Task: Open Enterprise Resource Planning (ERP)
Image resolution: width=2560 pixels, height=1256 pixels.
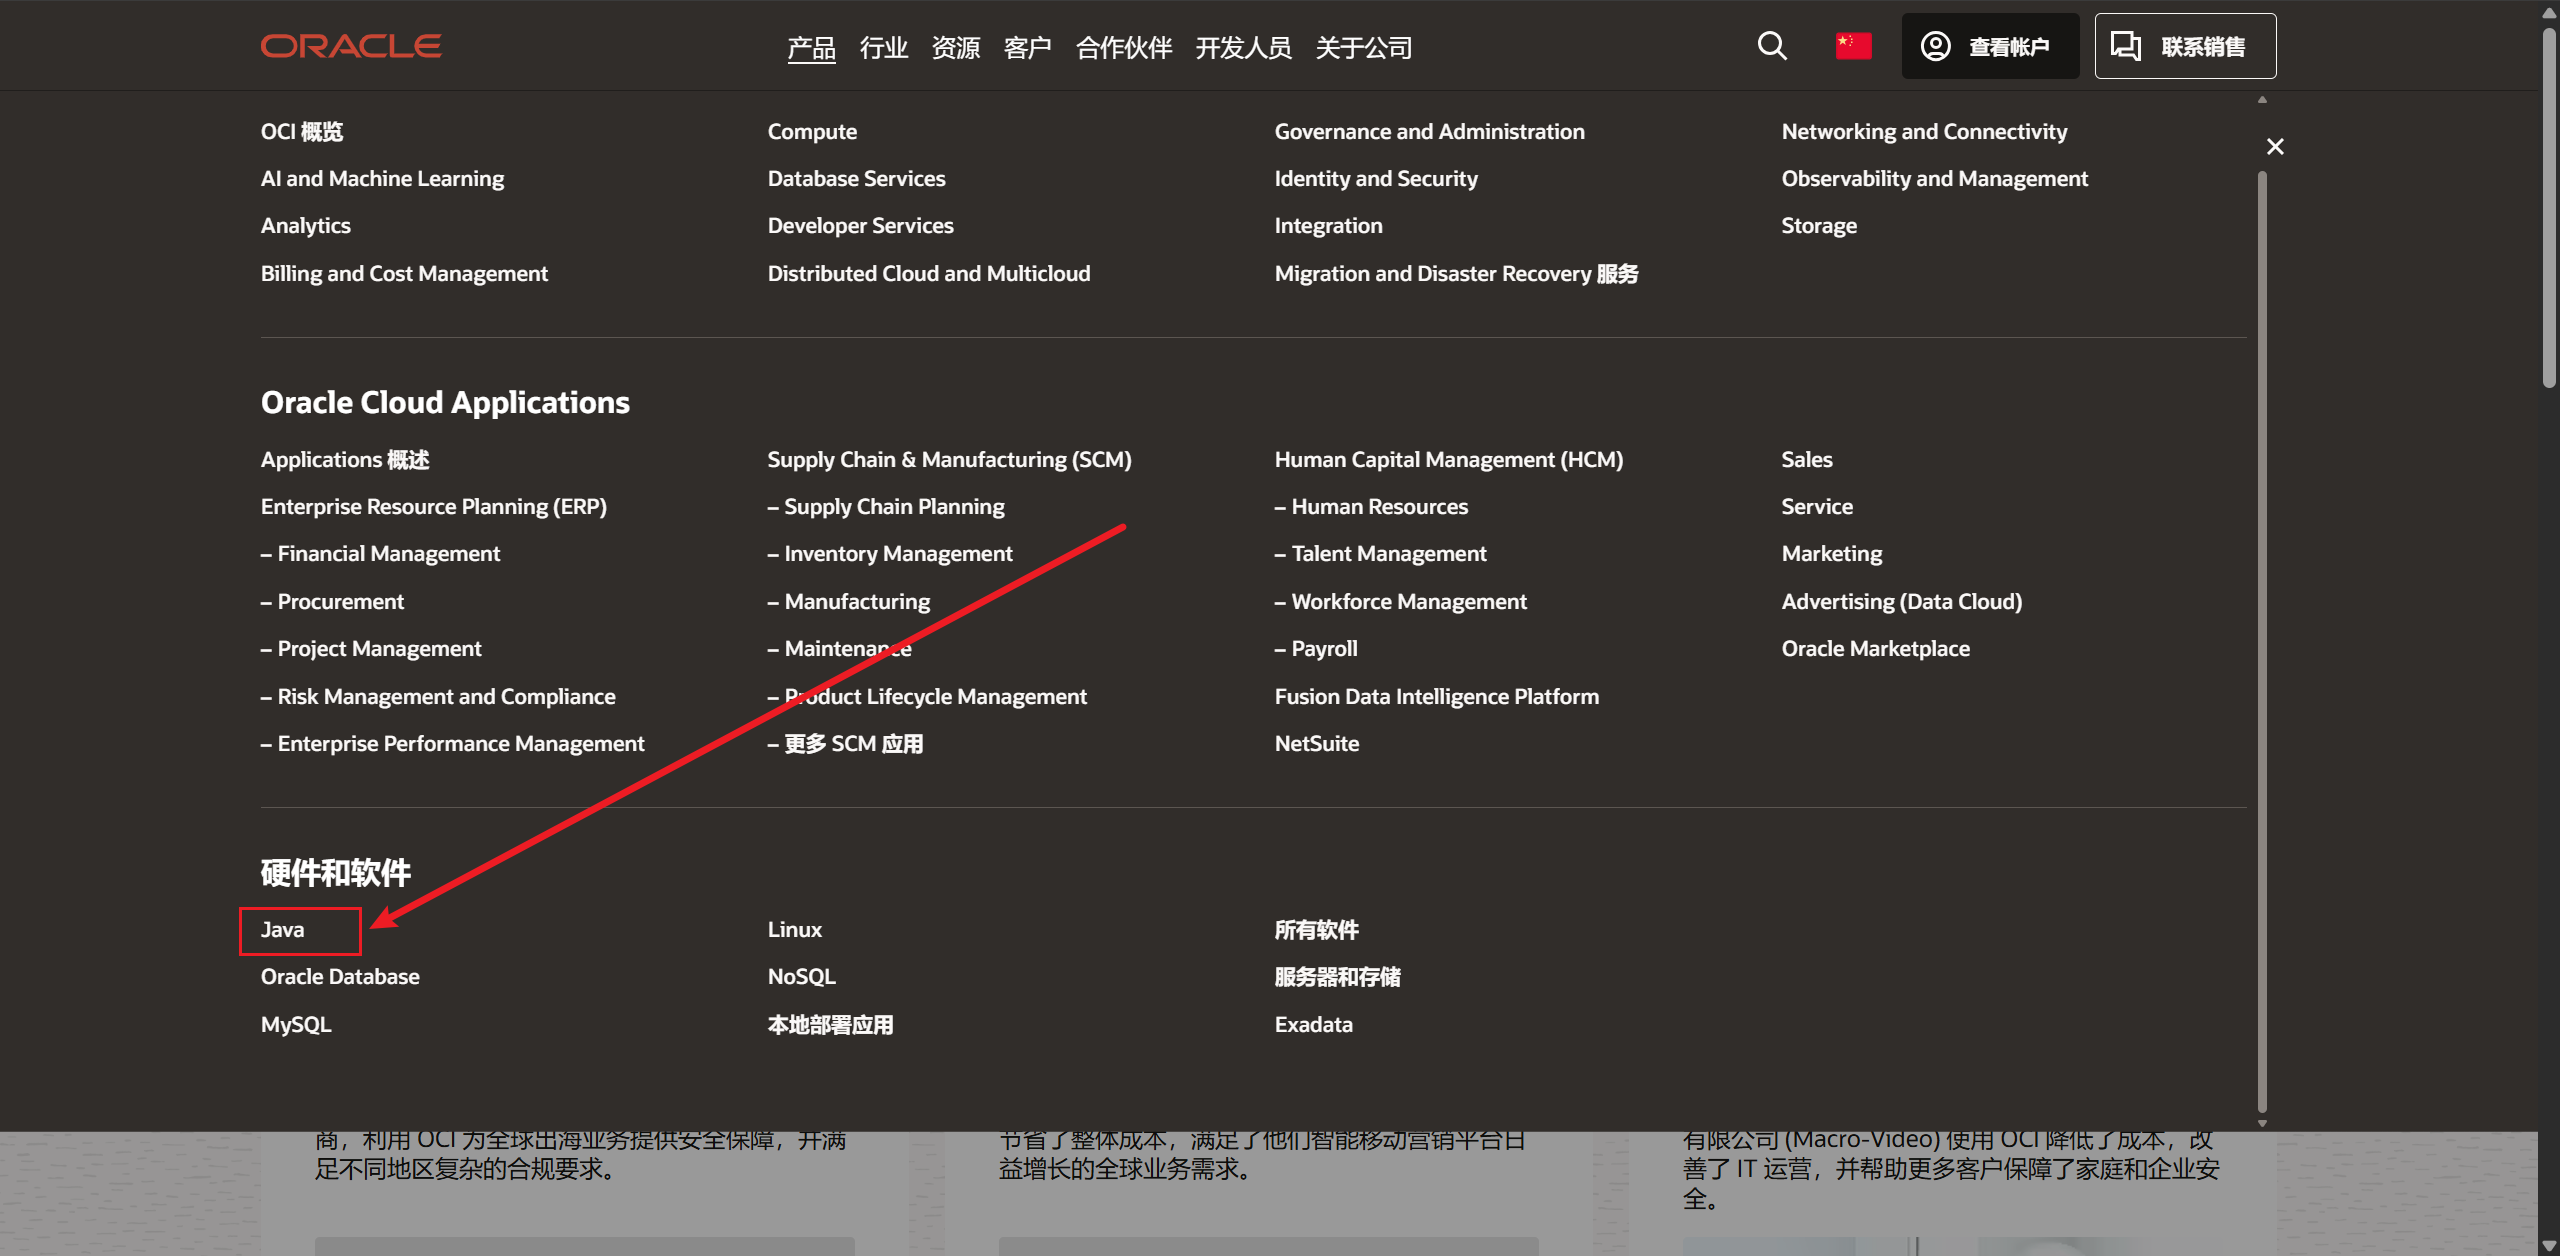Action: [x=434, y=507]
